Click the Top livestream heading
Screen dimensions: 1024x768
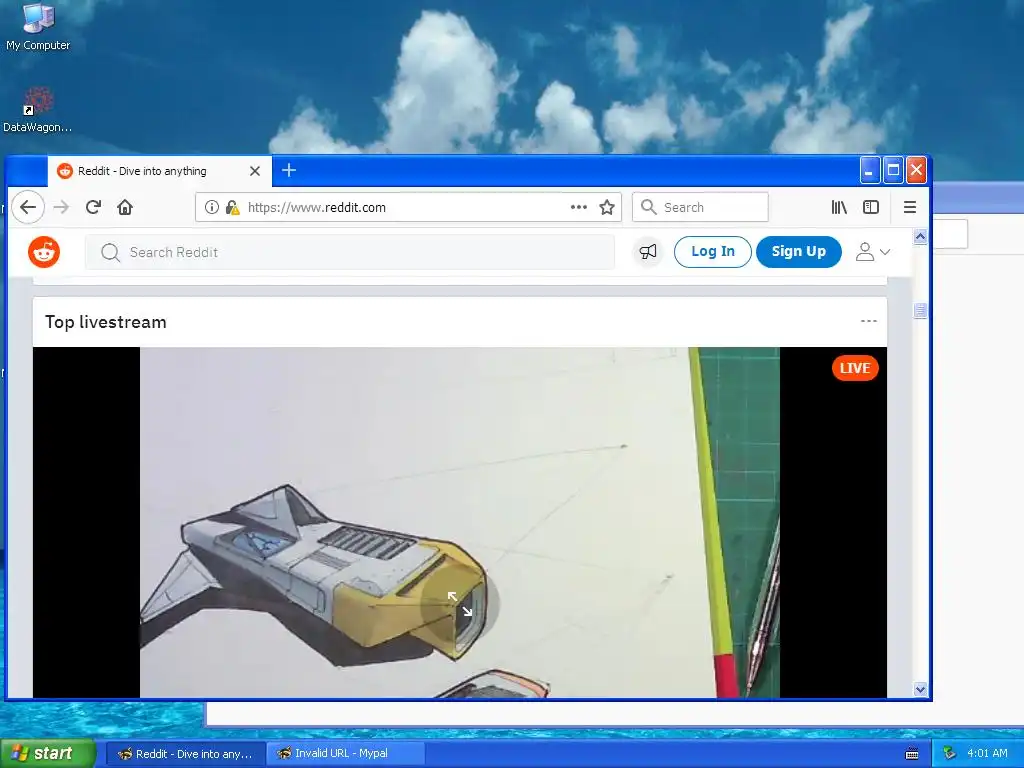tap(106, 322)
